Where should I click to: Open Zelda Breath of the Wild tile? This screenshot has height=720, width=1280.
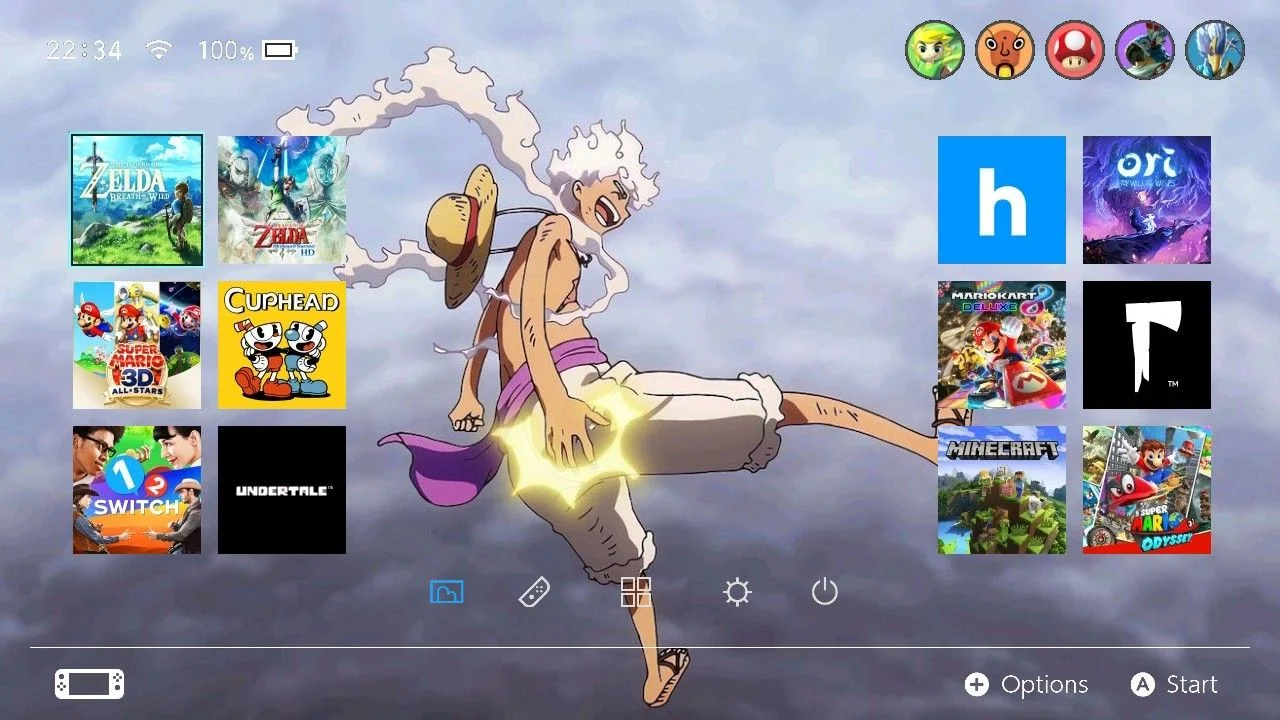coord(137,200)
